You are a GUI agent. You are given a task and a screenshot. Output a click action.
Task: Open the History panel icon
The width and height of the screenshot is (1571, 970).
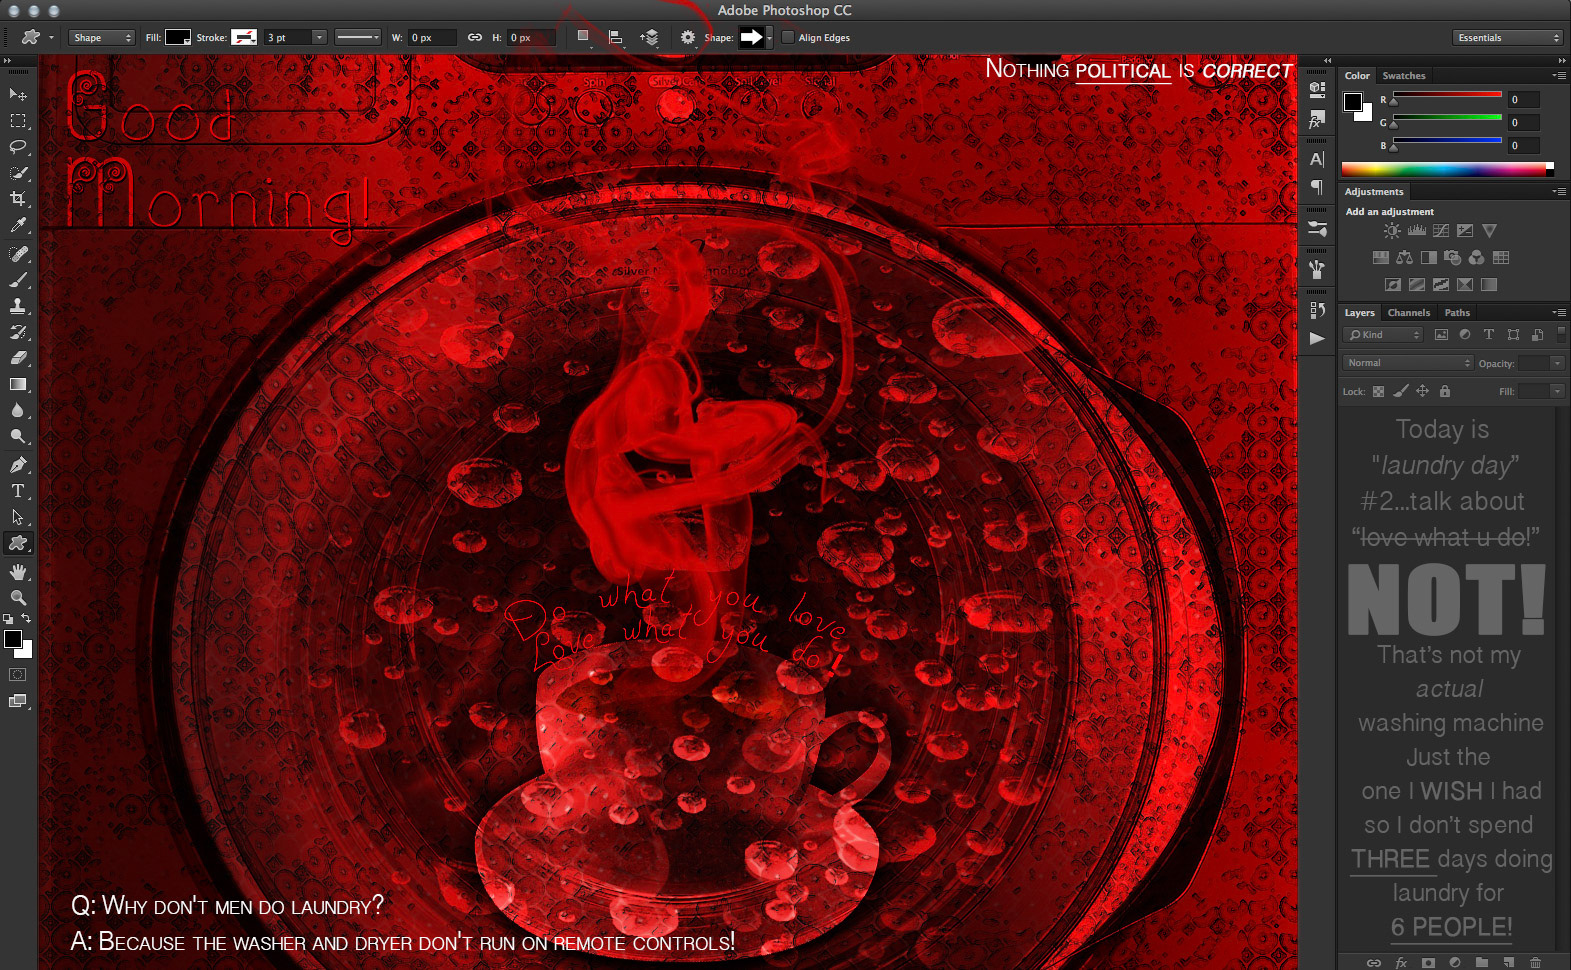pyautogui.click(x=1317, y=310)
